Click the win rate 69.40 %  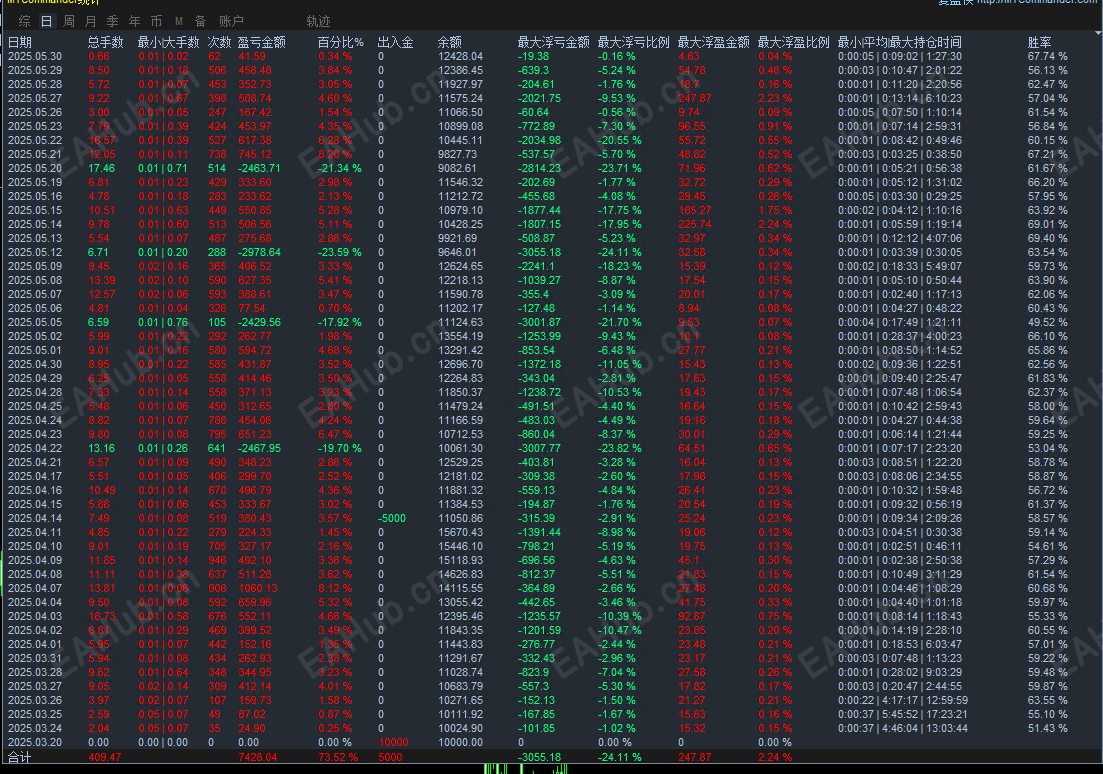1047,238
